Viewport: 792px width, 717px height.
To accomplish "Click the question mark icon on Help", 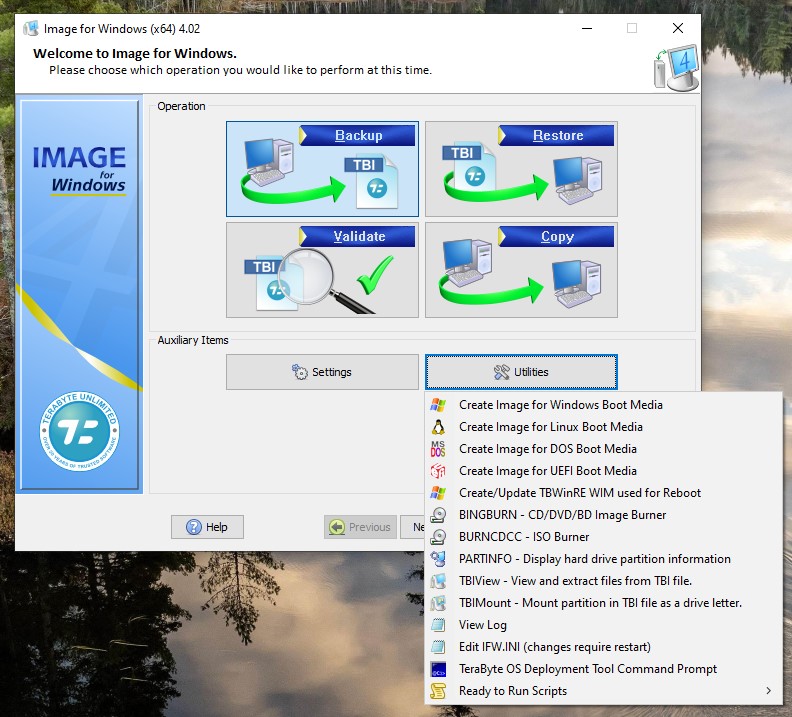I will pos(193,527).
